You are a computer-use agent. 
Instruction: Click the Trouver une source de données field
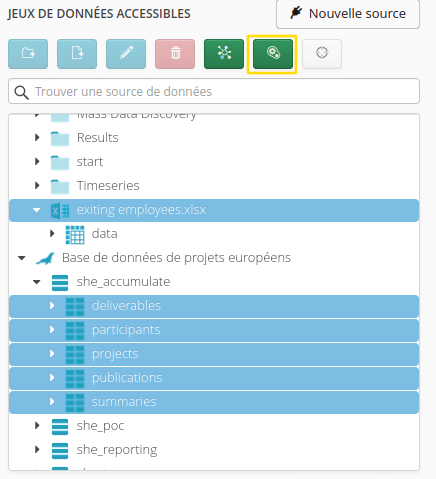pyautogui.click(x=214, y=91)
